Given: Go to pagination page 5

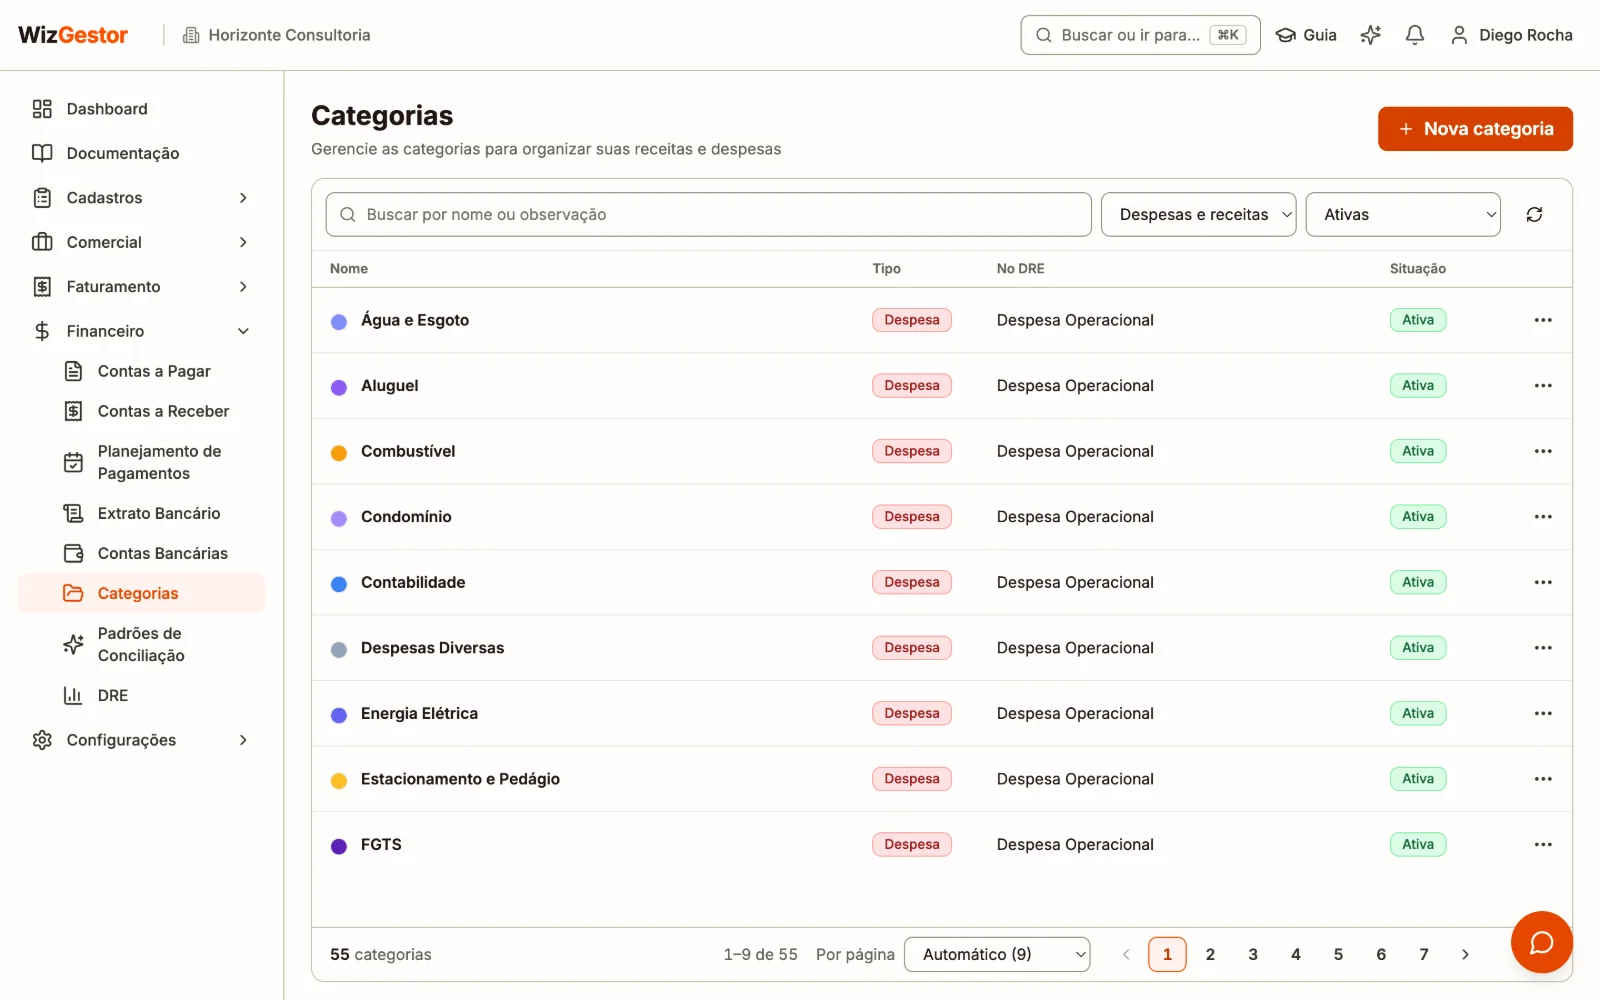Looking at the screenshot, I should pos(1338,954).
